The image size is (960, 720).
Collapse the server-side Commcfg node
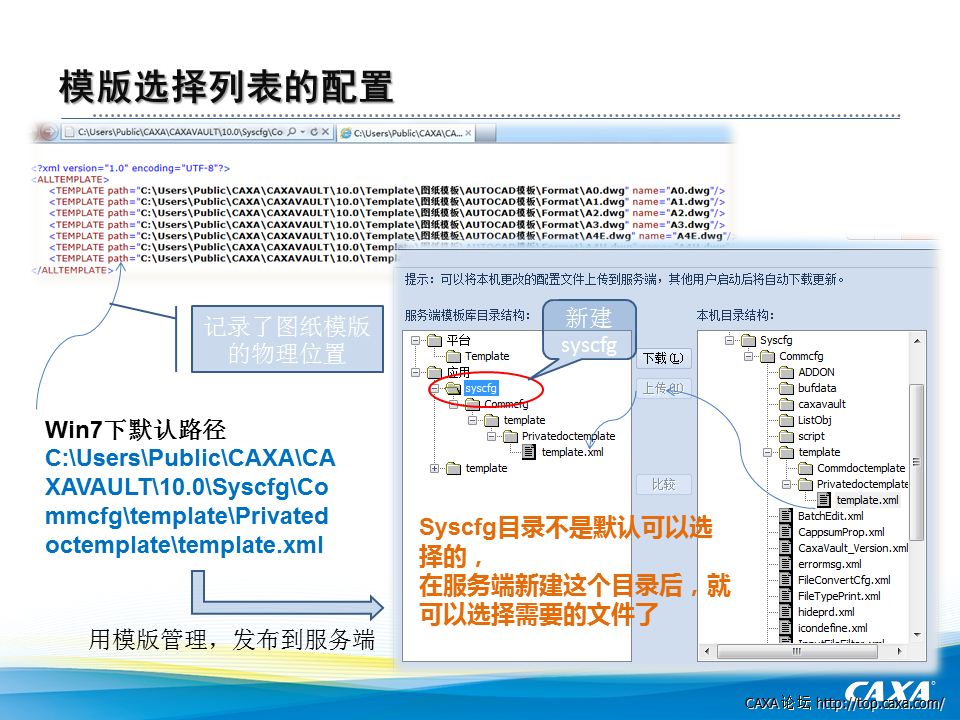click(454, 404)
